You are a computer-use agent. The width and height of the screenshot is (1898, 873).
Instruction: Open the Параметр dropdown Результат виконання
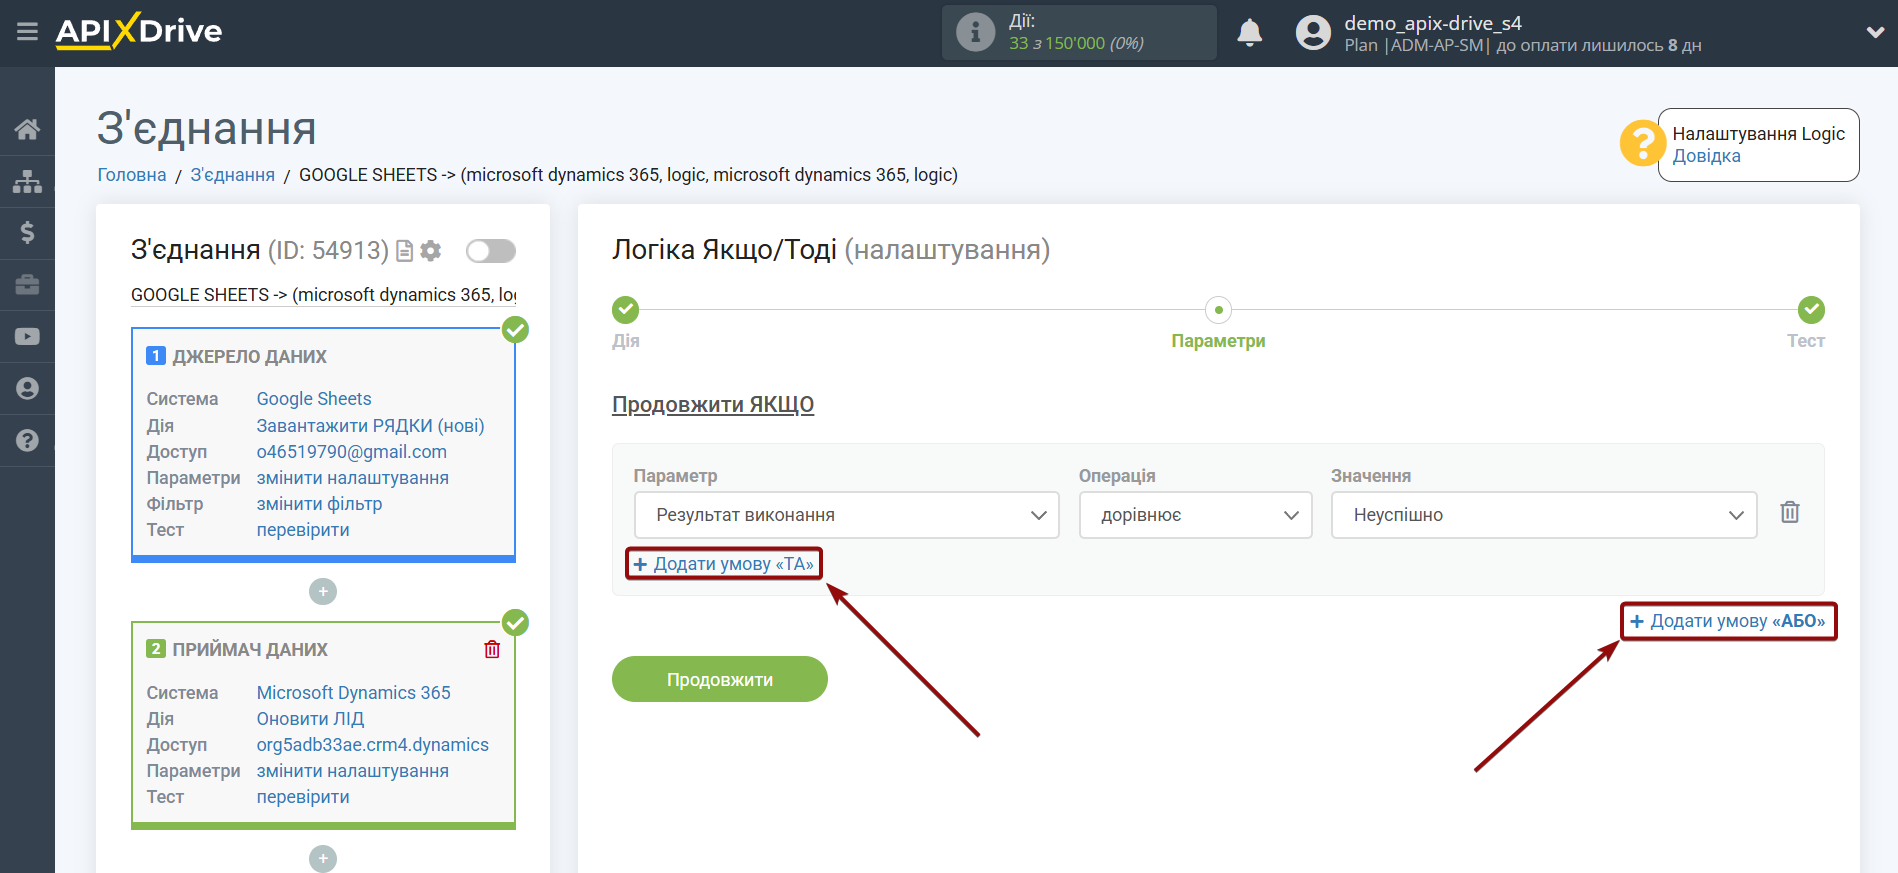pyautogui.click(x=846, y=515)
